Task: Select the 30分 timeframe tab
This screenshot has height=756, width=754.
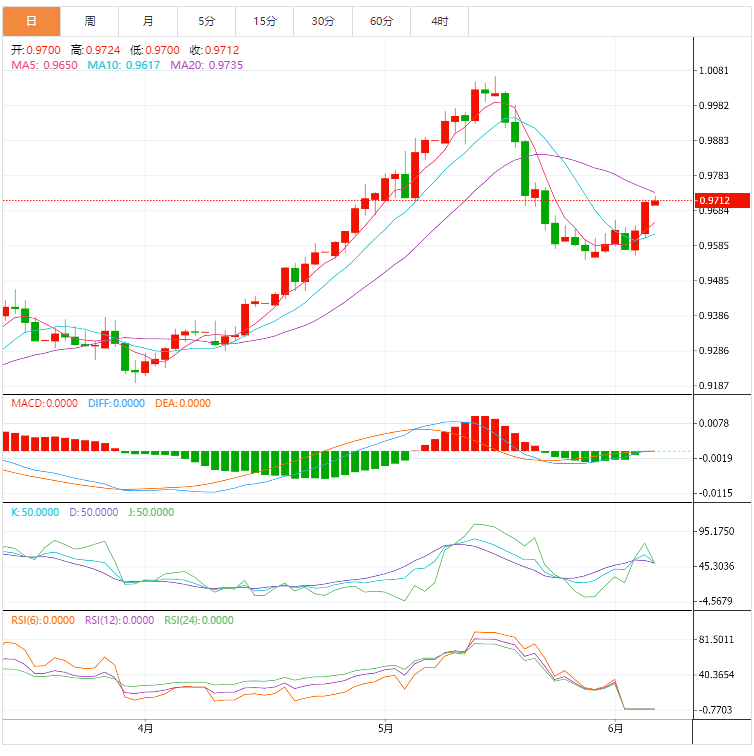Action: [x=323, y=21]
